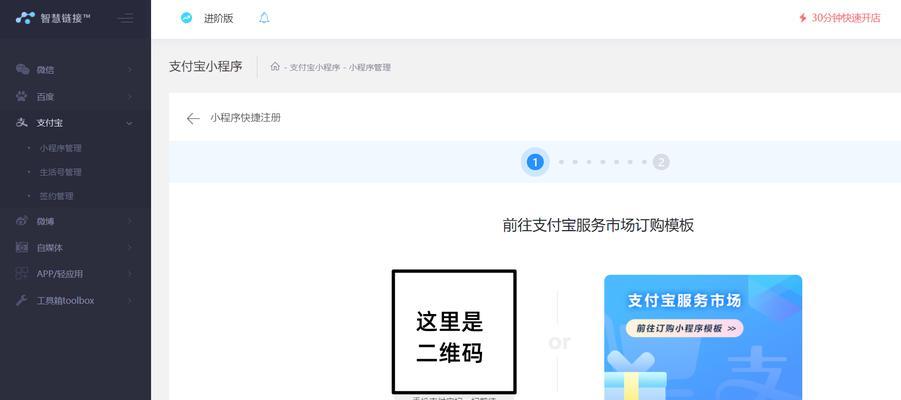Click the 前往支付宝服务市场订购模板 heading
901x400 pixels.
coord(598,225)
